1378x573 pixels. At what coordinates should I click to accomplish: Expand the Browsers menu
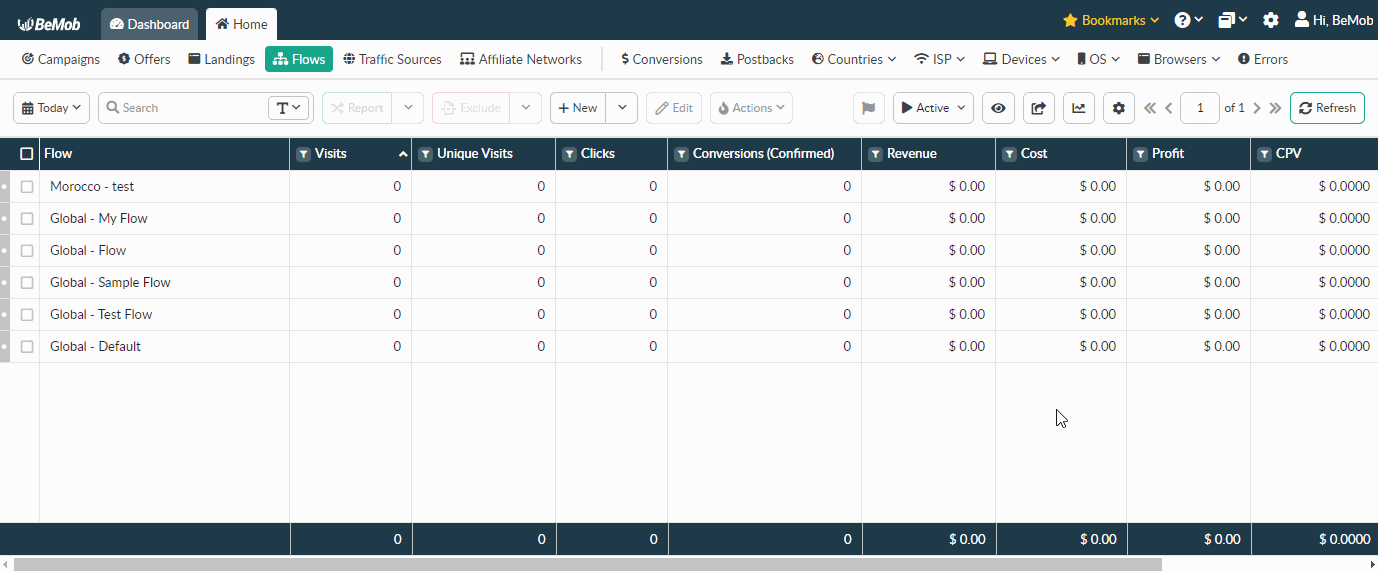coord(1179,59)
